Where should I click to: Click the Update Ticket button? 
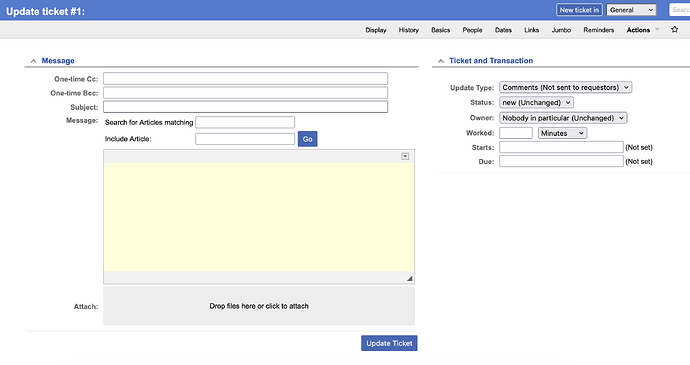point(389,343)
